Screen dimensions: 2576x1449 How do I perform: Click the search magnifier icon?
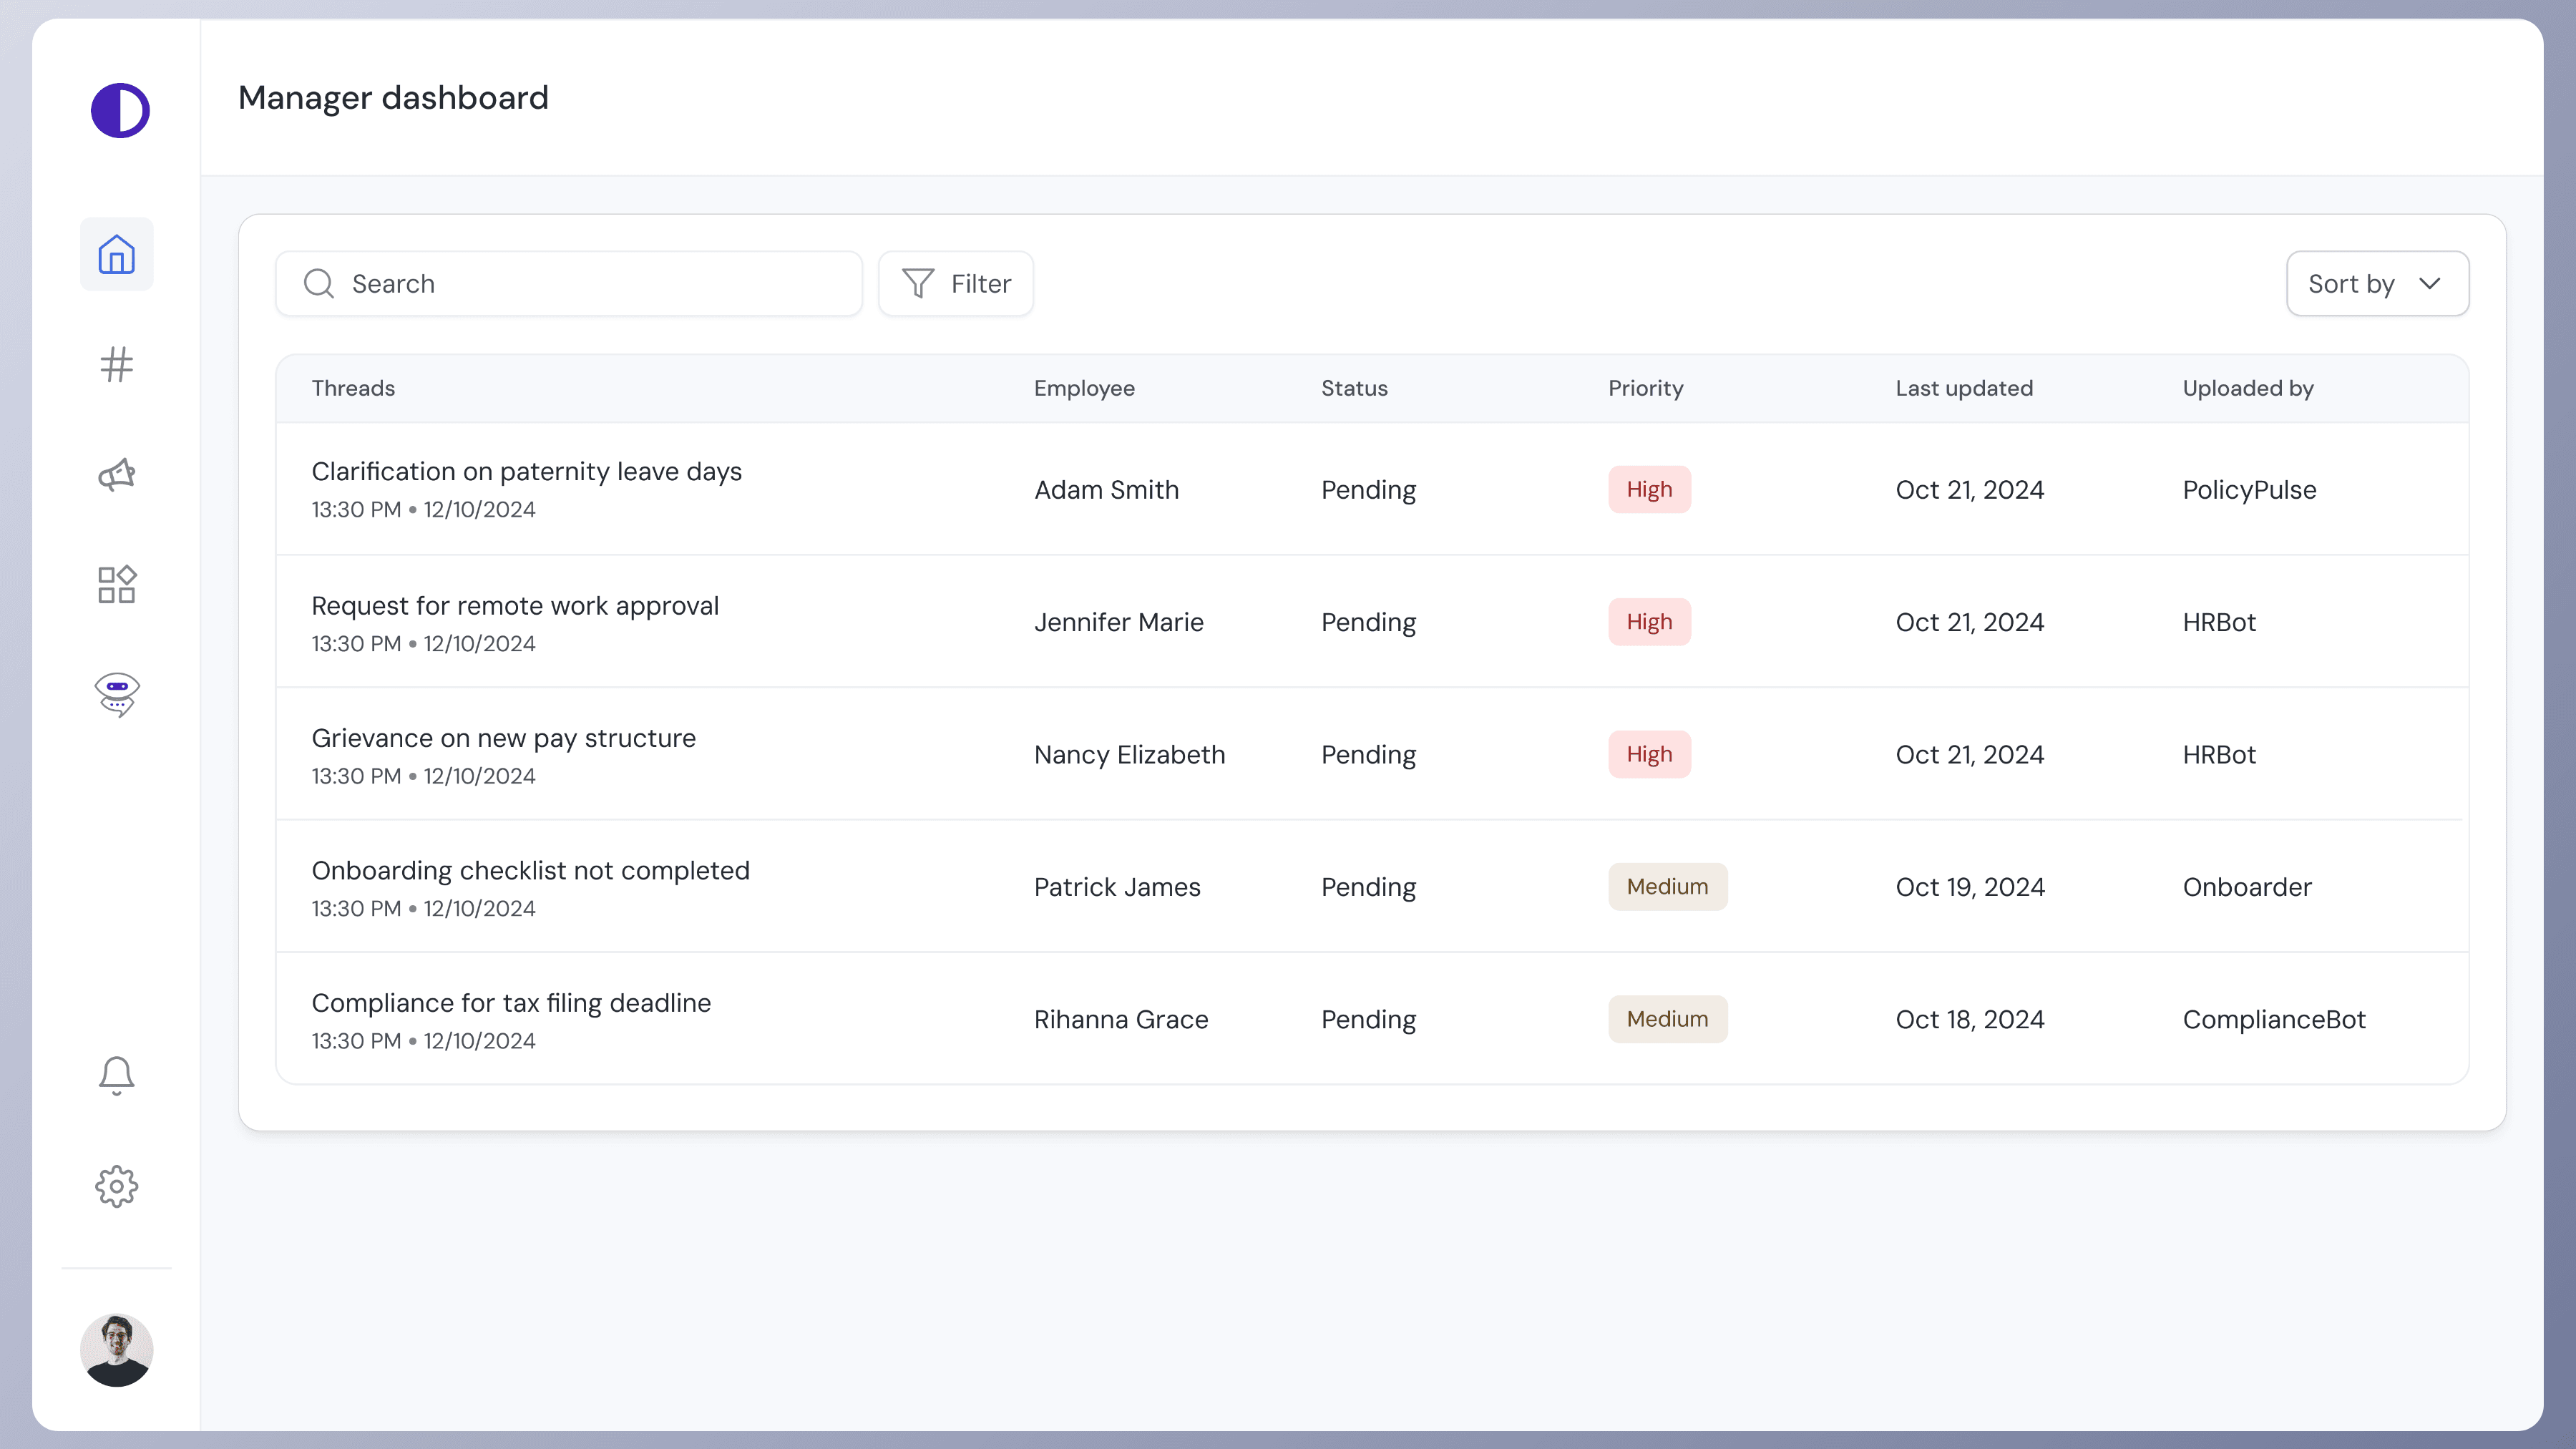tap(319, 284)
